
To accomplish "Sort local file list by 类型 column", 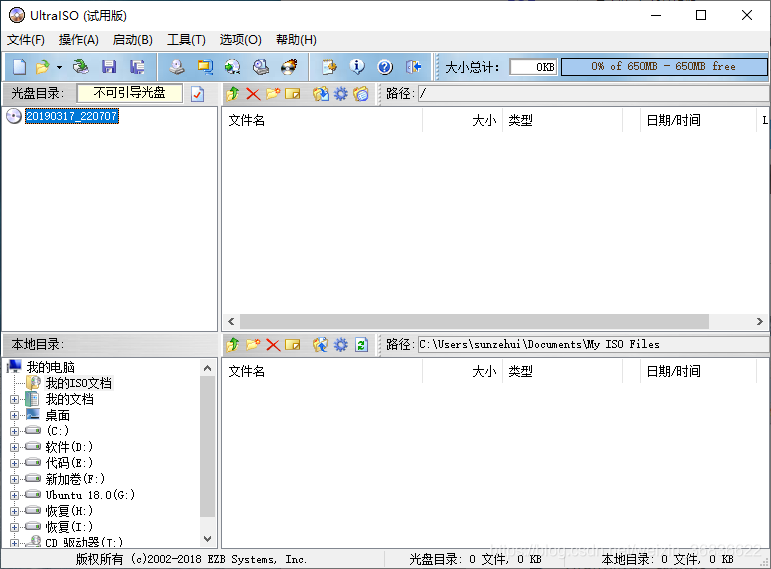I will pyautogui.click(x=562, y=371).
